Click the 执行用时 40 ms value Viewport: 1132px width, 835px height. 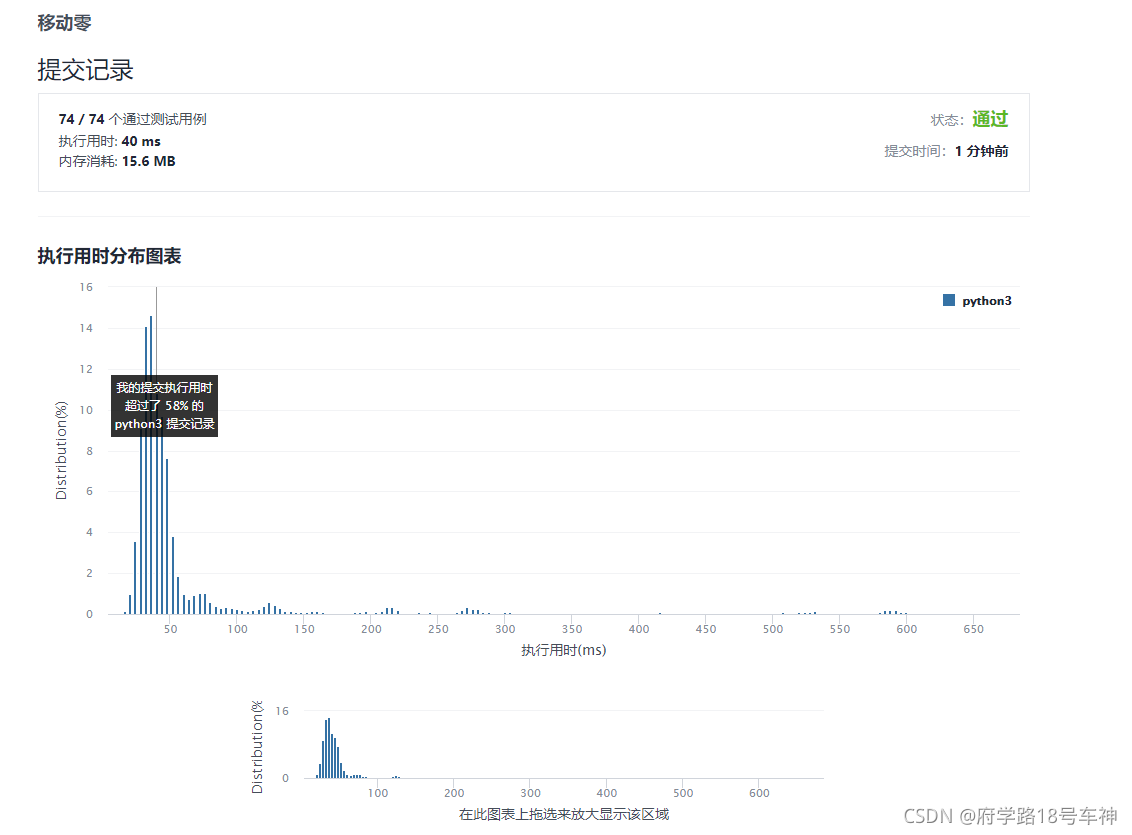[x=141, y=141]
